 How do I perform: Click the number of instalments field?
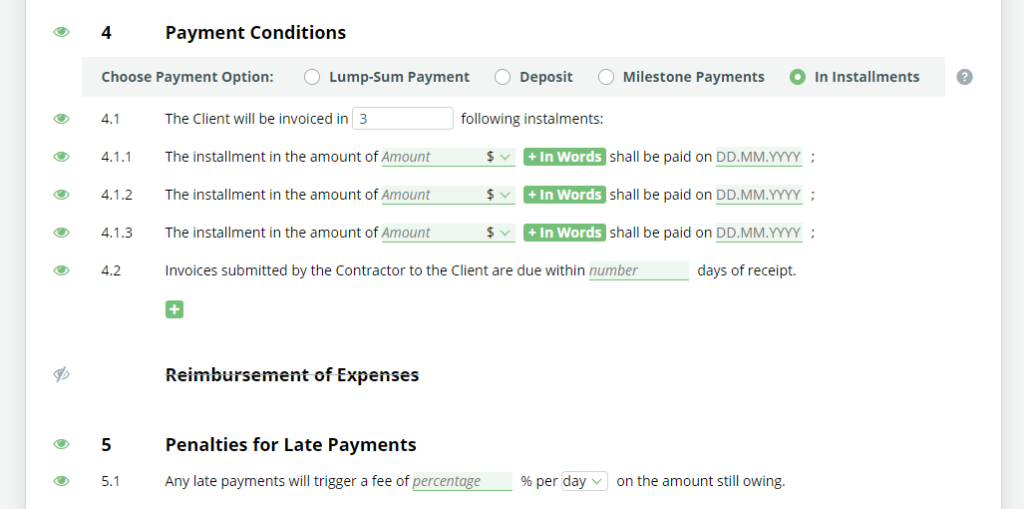403,119
